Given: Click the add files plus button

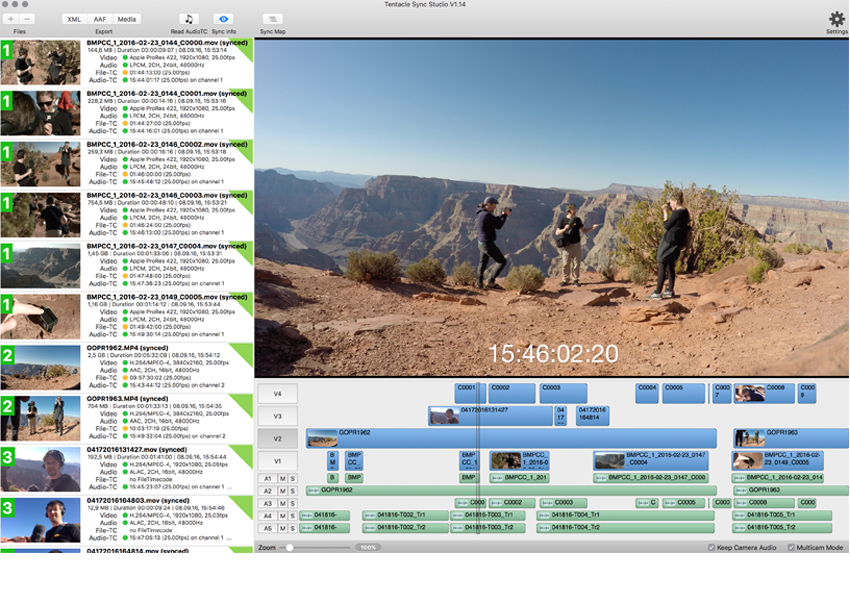Looking at the screenshot, I should click(11, 19).
